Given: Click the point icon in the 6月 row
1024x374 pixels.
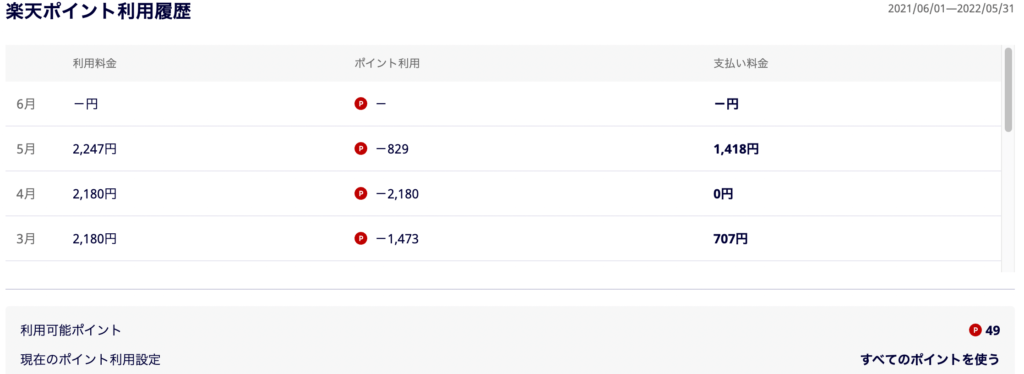Looking at the screenshot, I should (360, 104).
